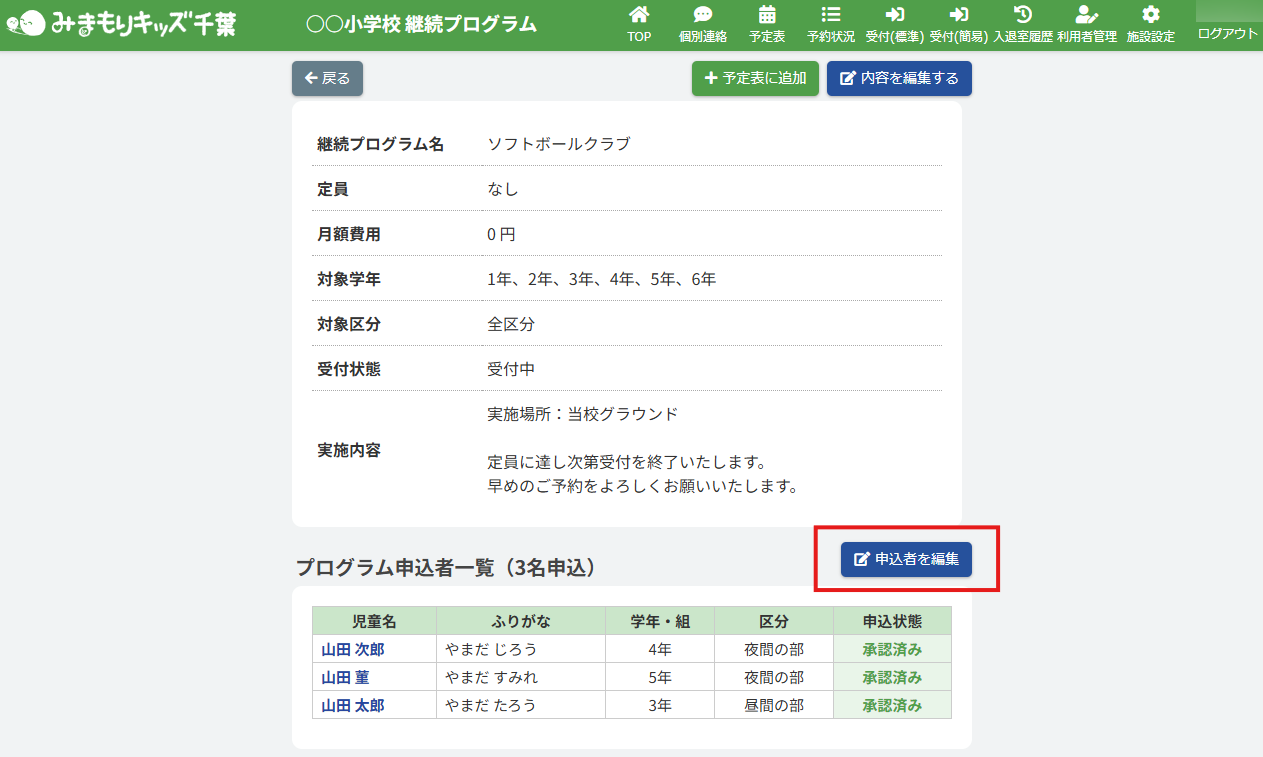This screenshot has width=1263, height=757.
Task: Open 施設設定 gear icon
Action: [1150, 15]
